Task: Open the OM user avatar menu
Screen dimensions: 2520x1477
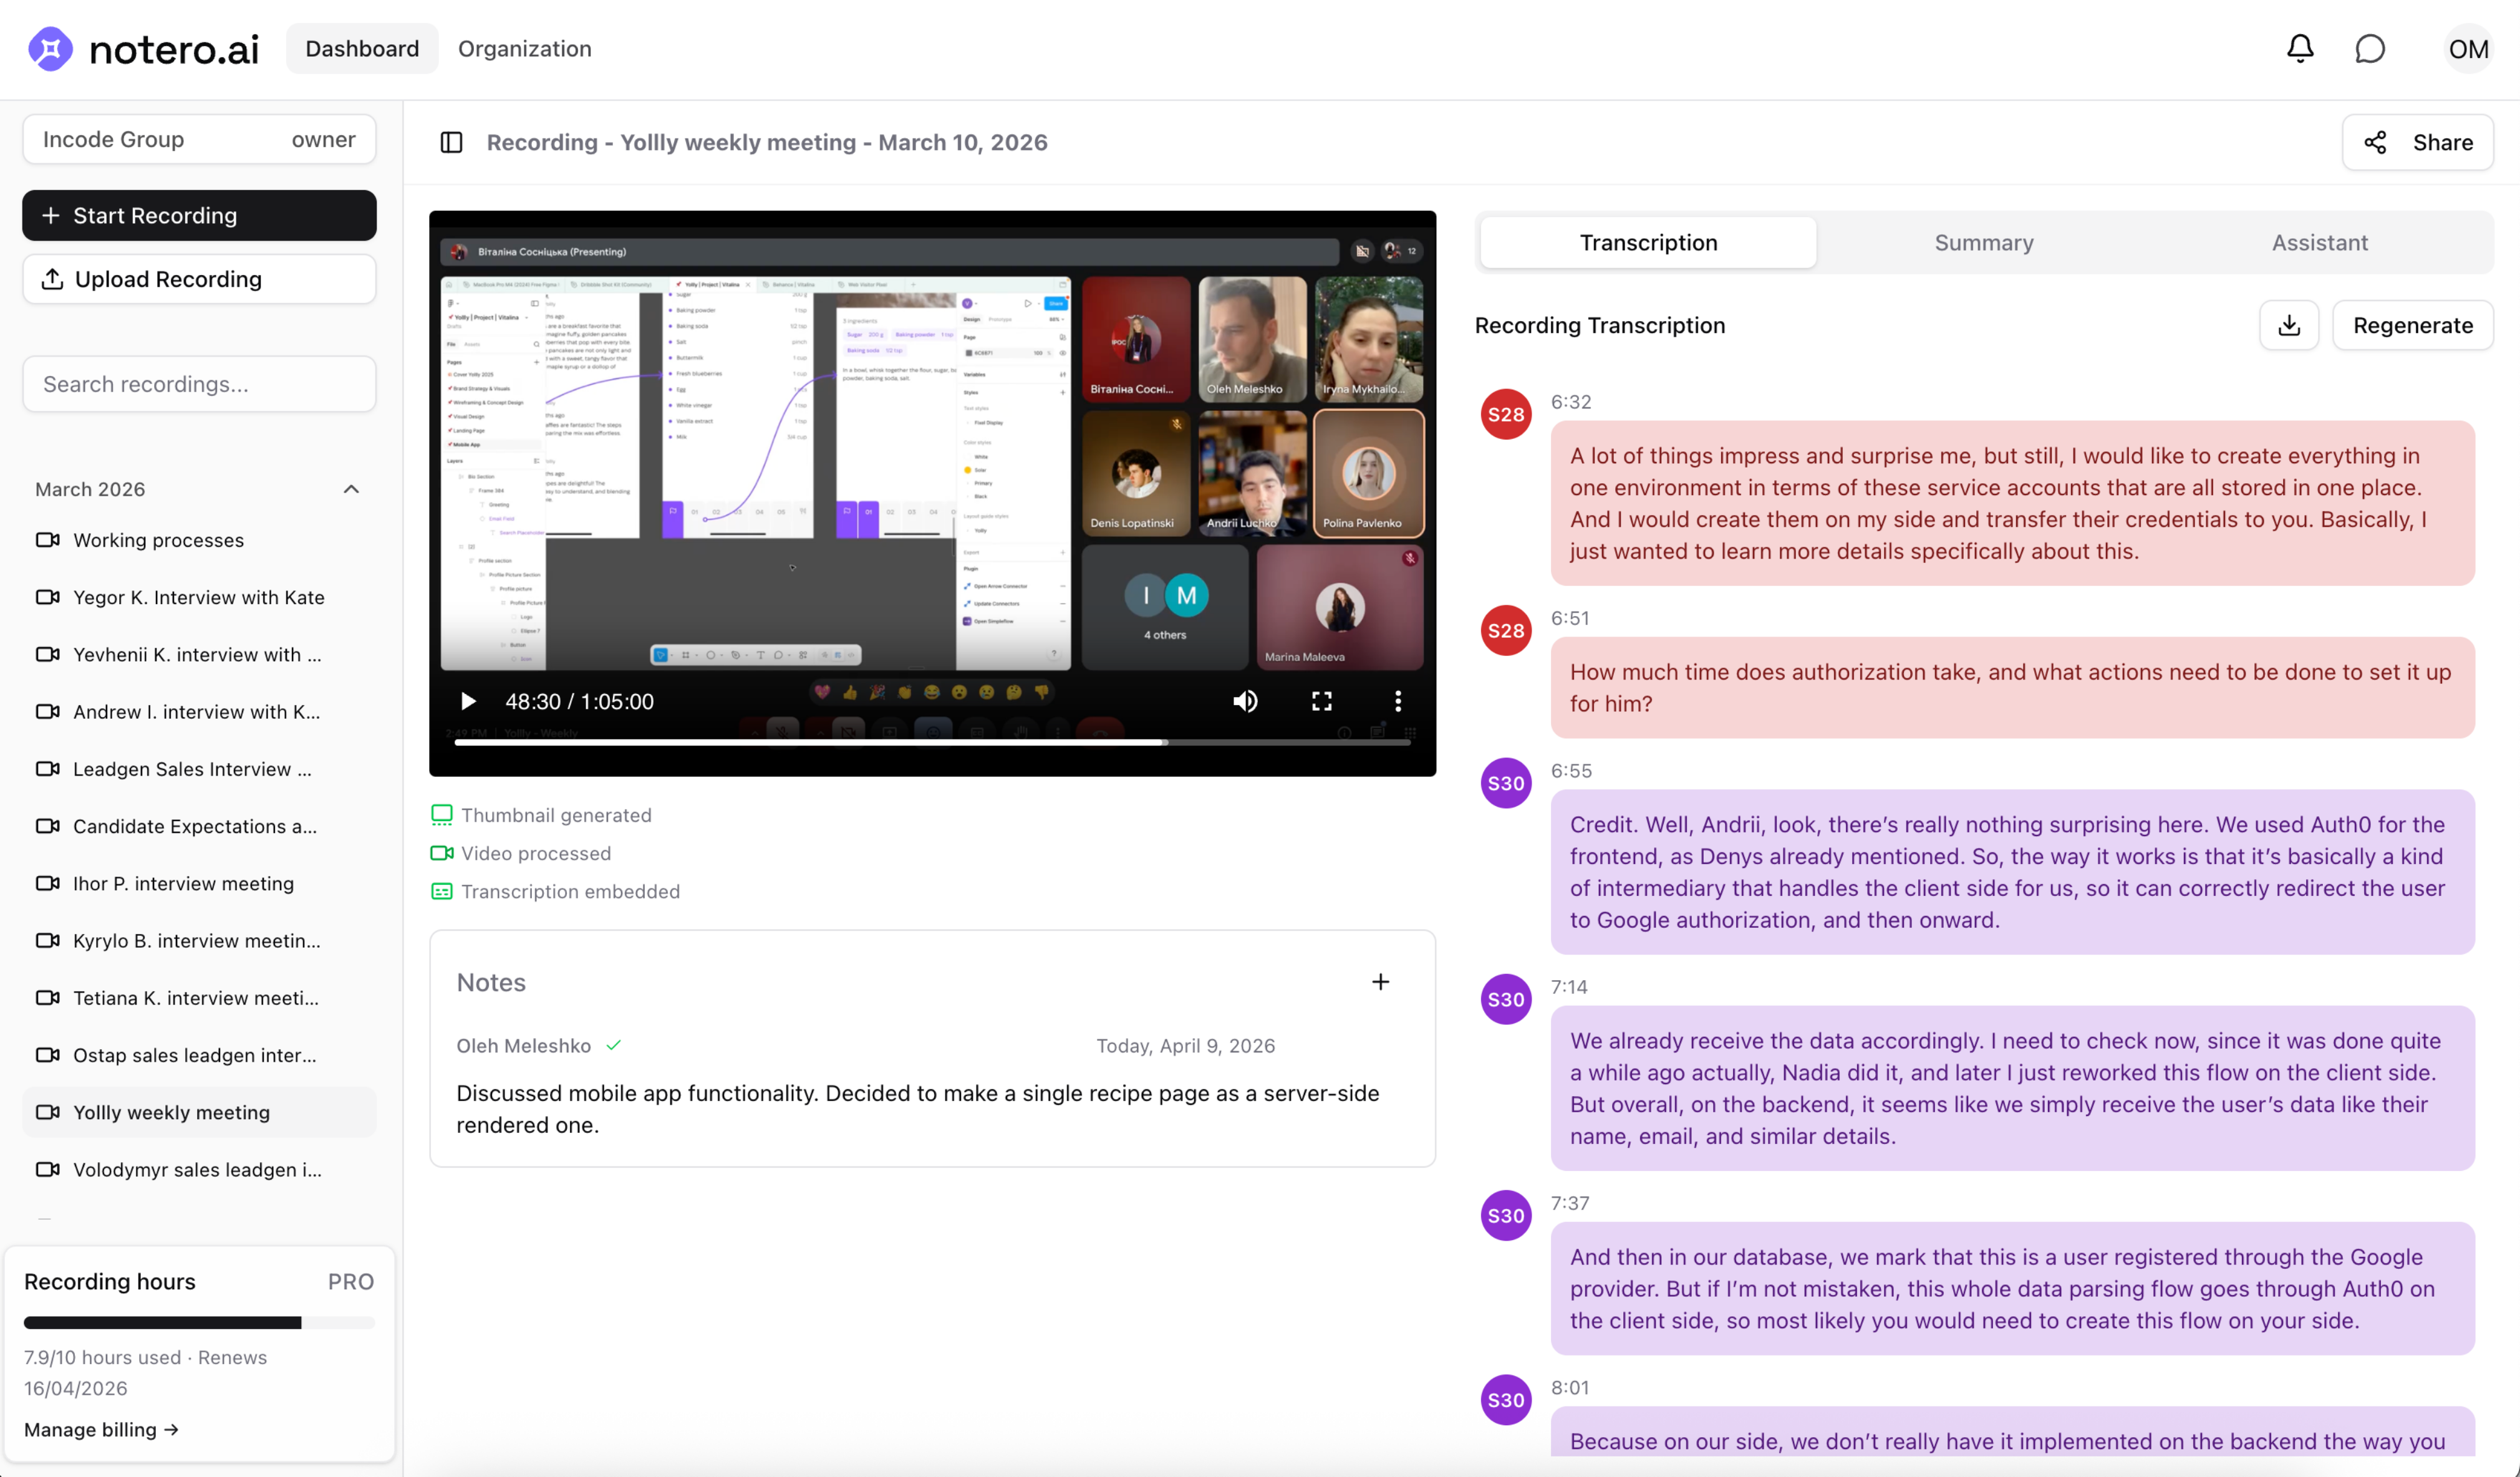Action: 2467,48
